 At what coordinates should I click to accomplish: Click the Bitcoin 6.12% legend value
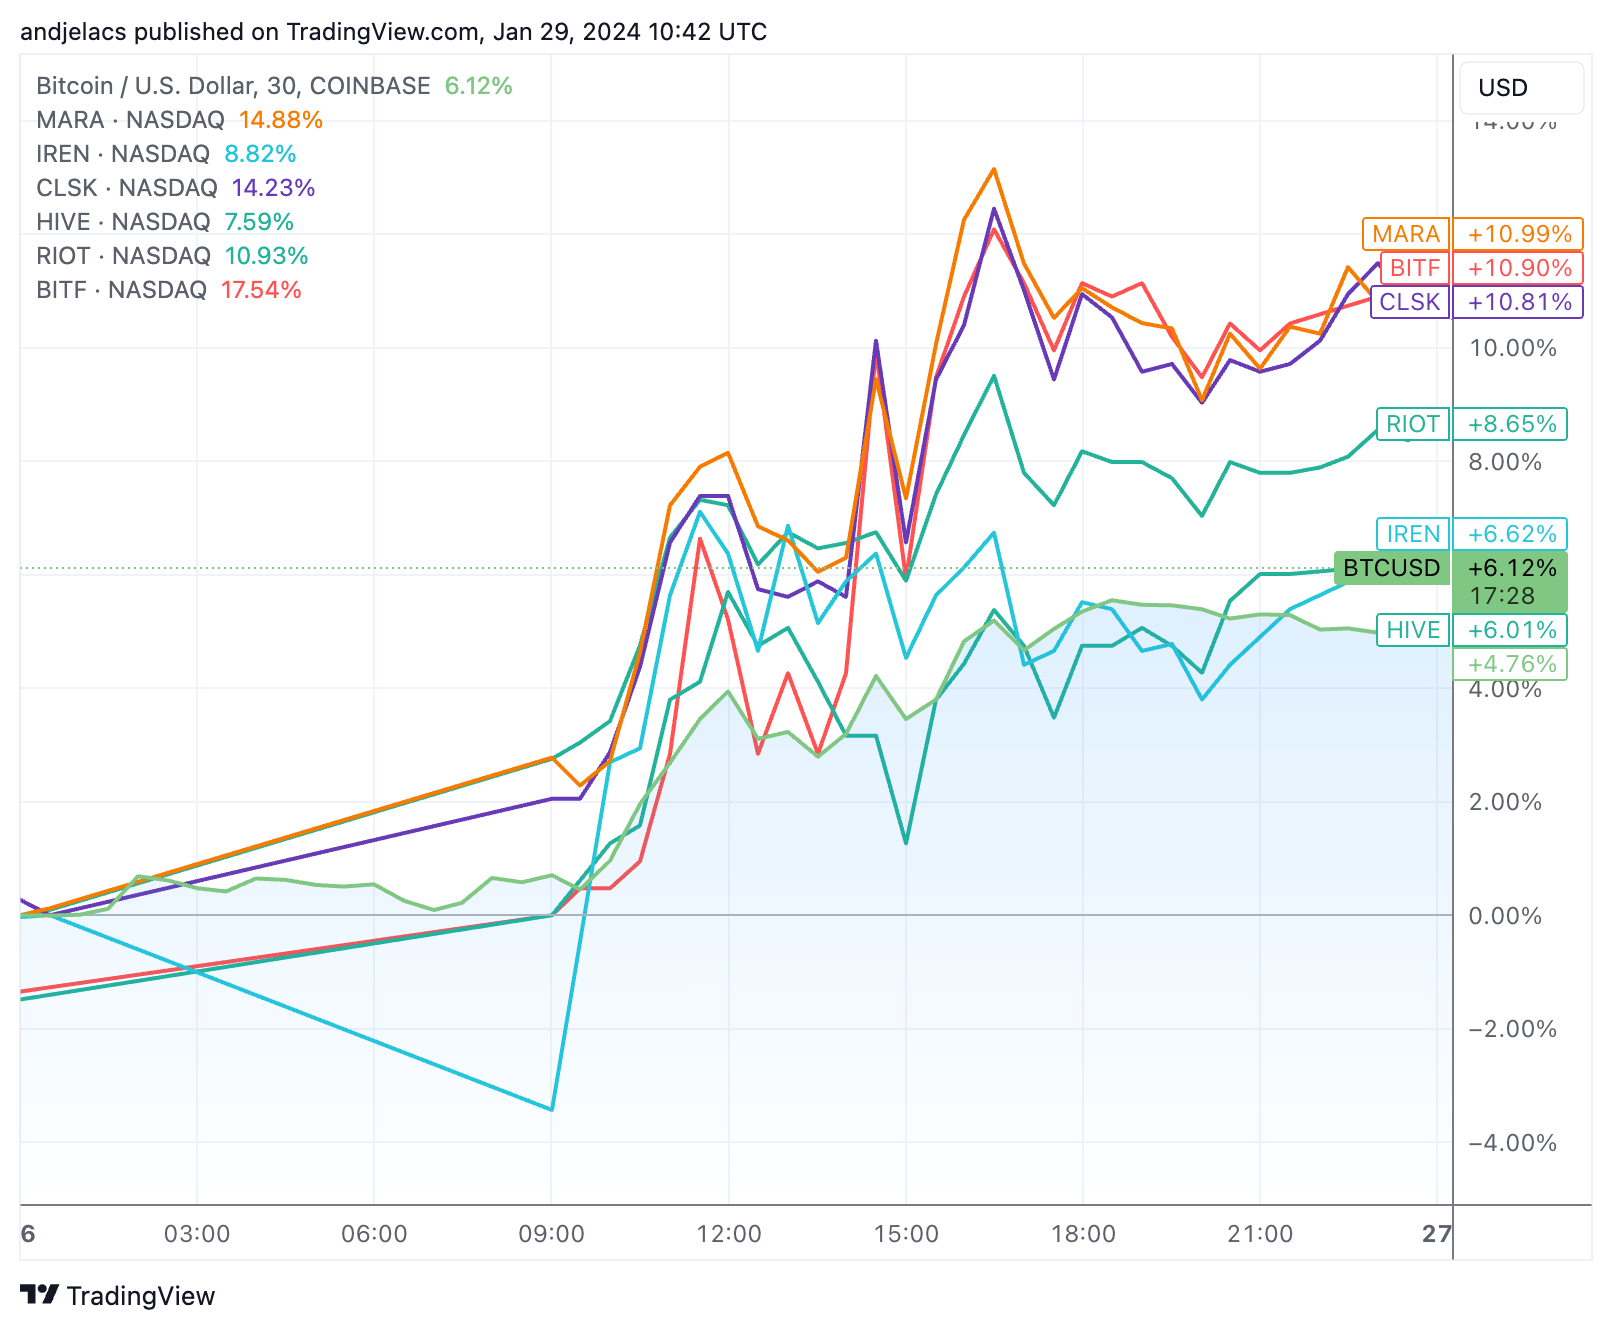point(479,86)
